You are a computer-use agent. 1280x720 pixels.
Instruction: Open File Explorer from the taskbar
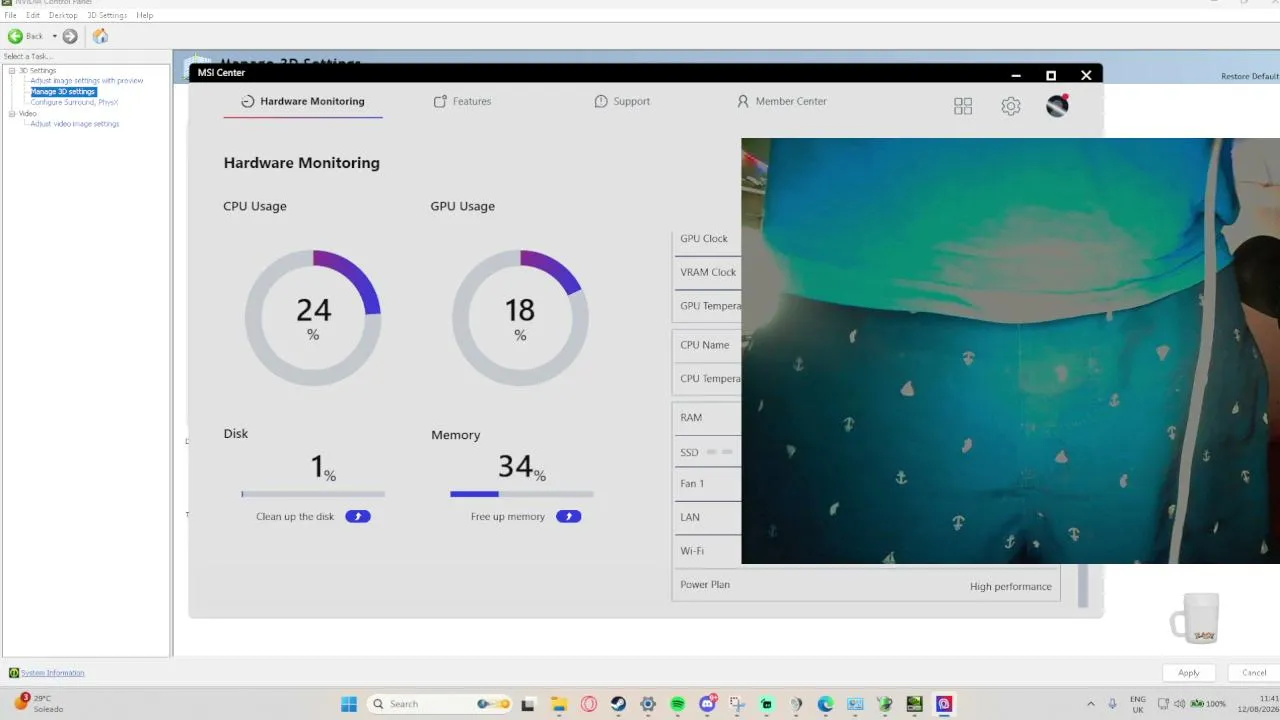click(559, 704)
